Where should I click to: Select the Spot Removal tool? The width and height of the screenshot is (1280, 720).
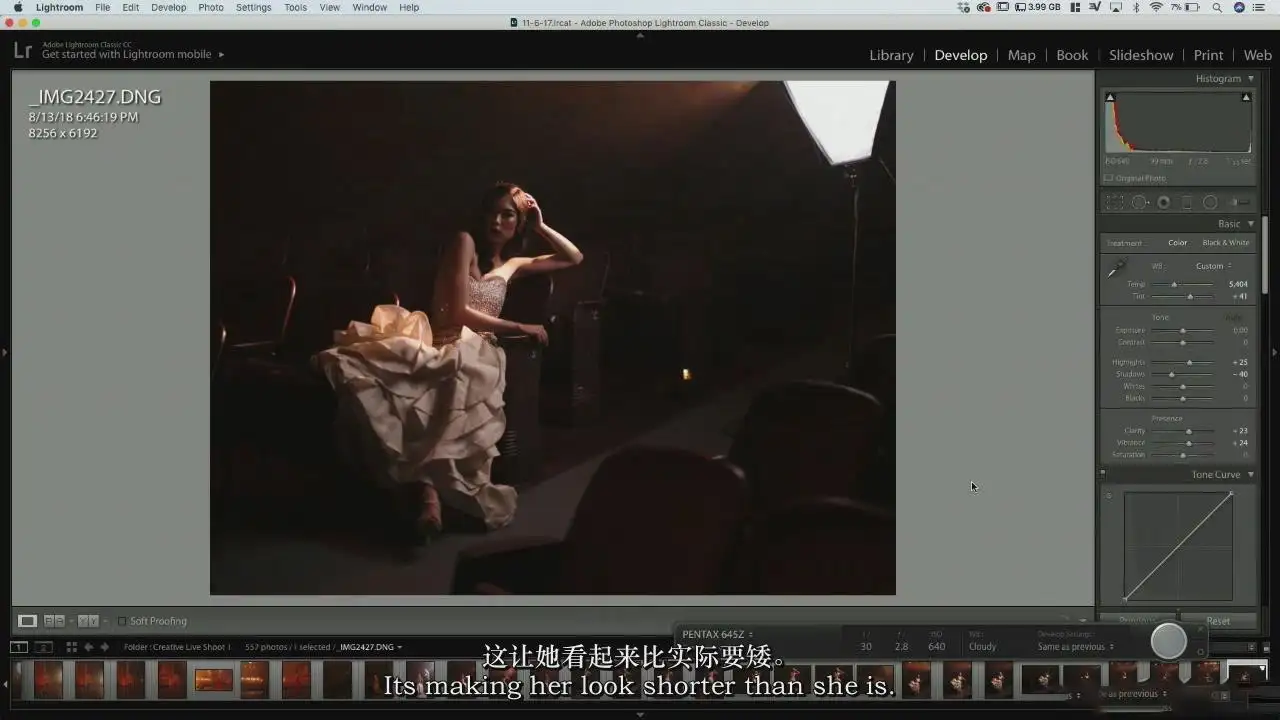[x=1139, y=202]
